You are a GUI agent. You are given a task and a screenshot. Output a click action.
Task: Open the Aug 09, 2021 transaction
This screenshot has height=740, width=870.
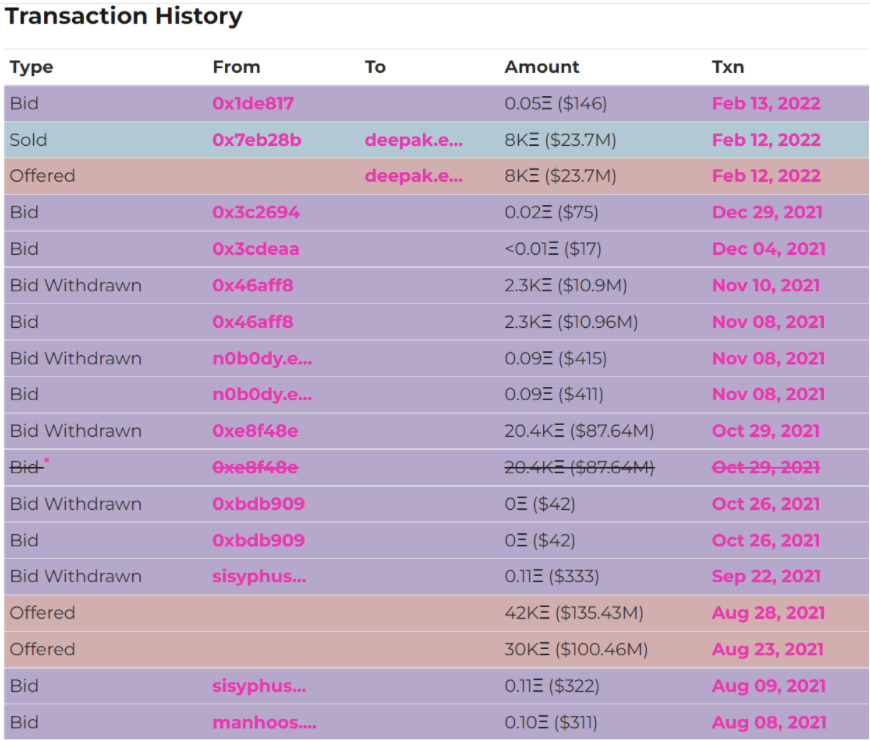pos(768,686)
